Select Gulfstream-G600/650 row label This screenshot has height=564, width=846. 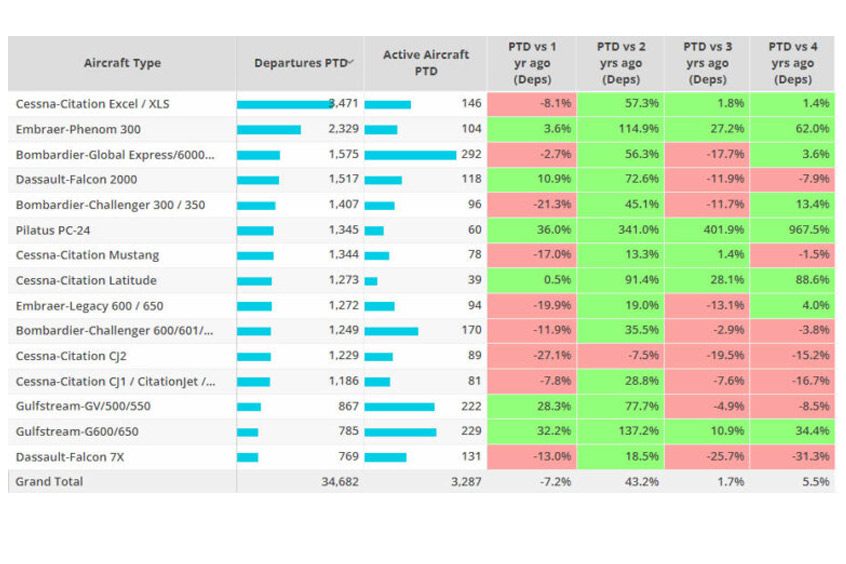[77, 432]
